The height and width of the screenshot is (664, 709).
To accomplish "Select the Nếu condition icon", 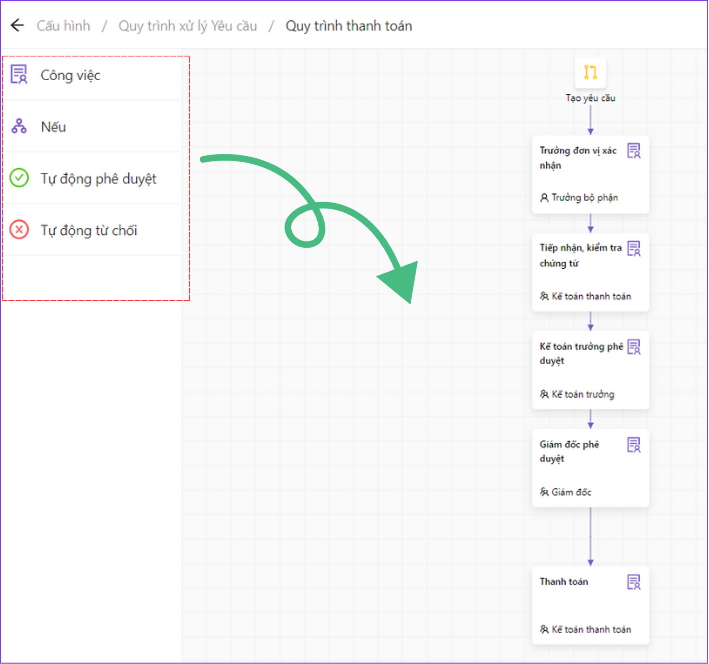I will point(19,127).
